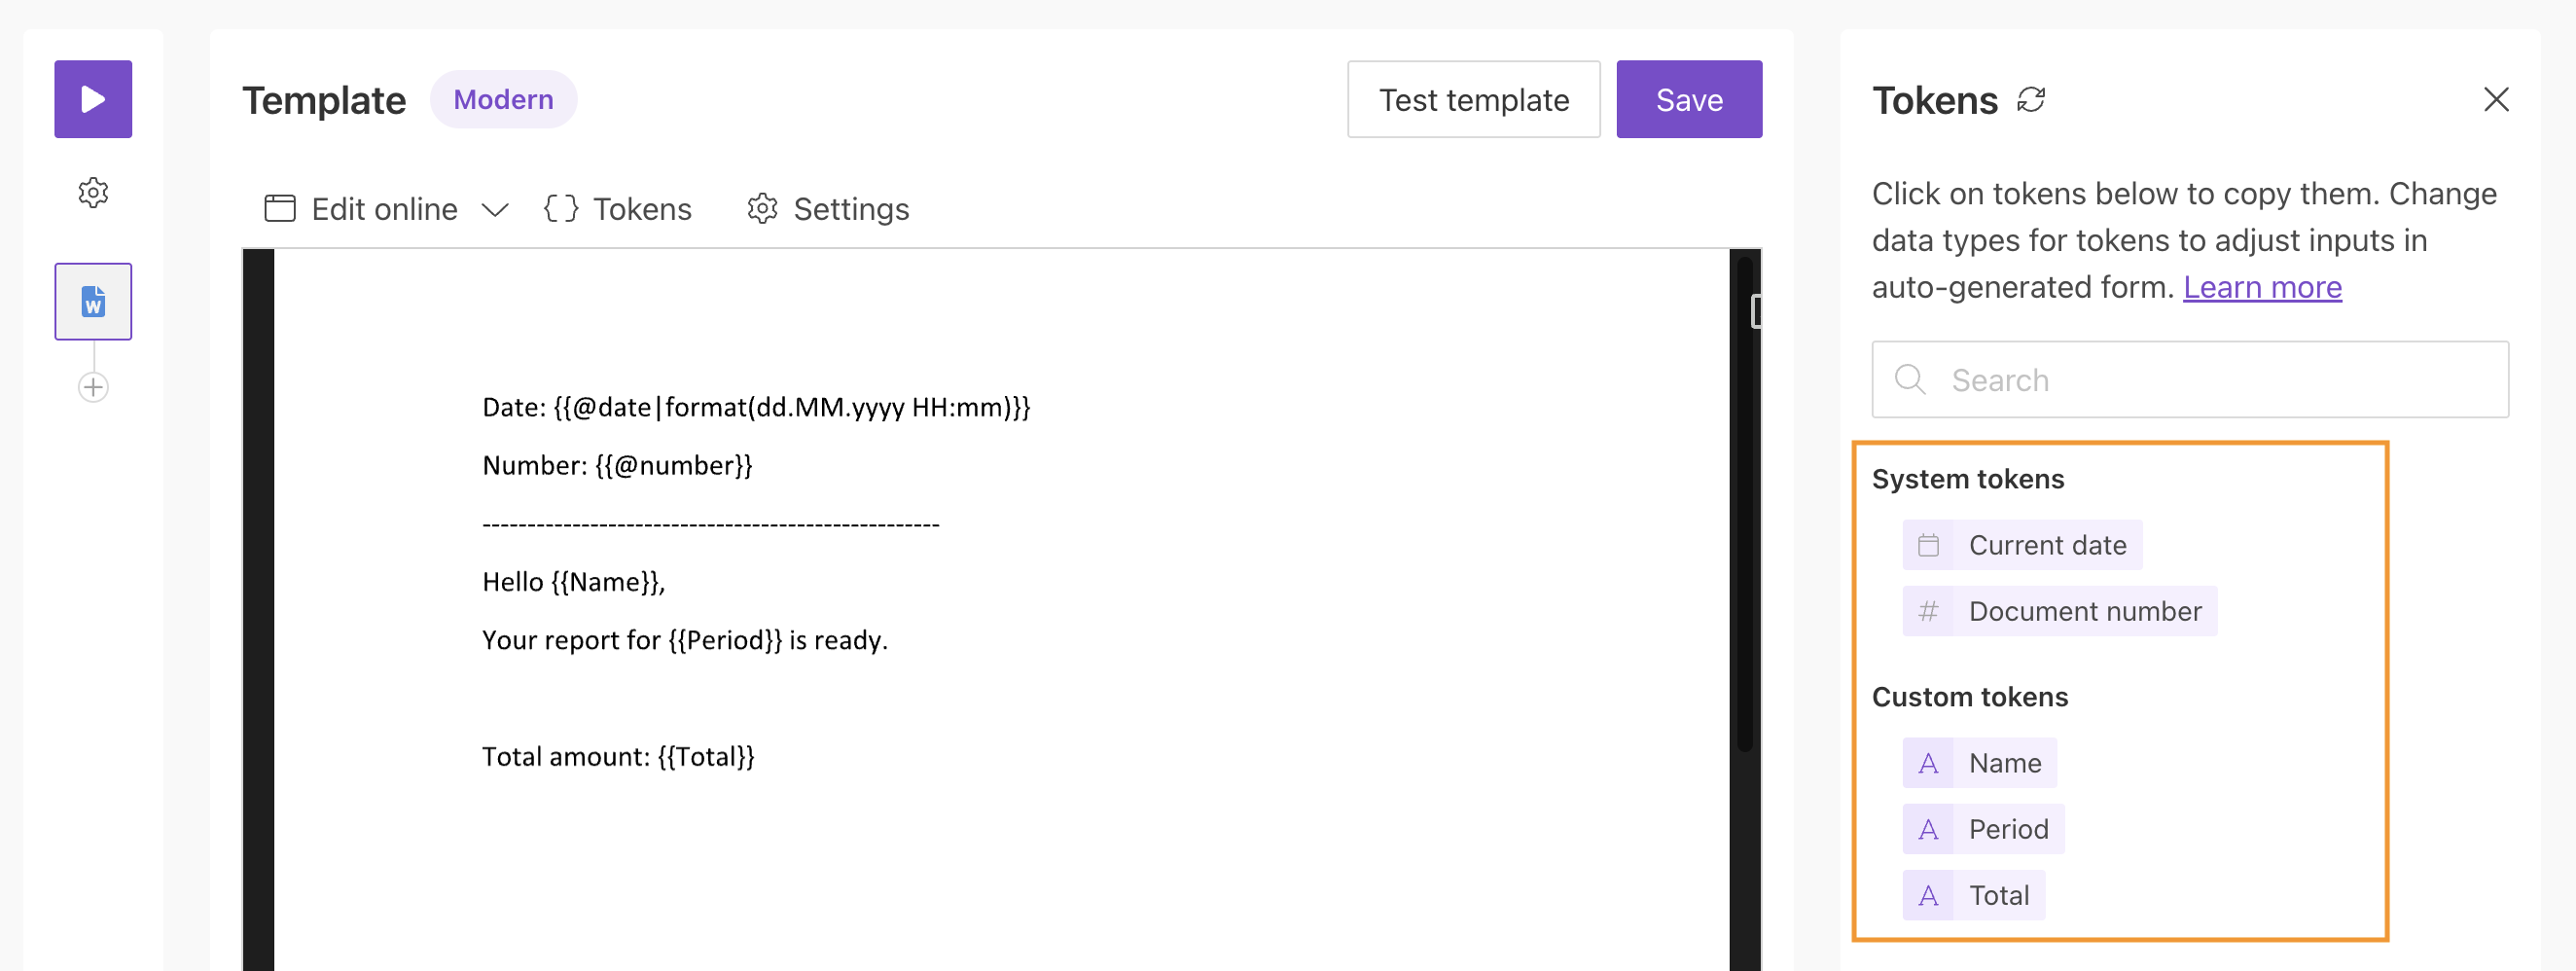This screenshot has height=971, width=2576.
Task: Open template Settings in toolbar
Action: coord(828,209)
